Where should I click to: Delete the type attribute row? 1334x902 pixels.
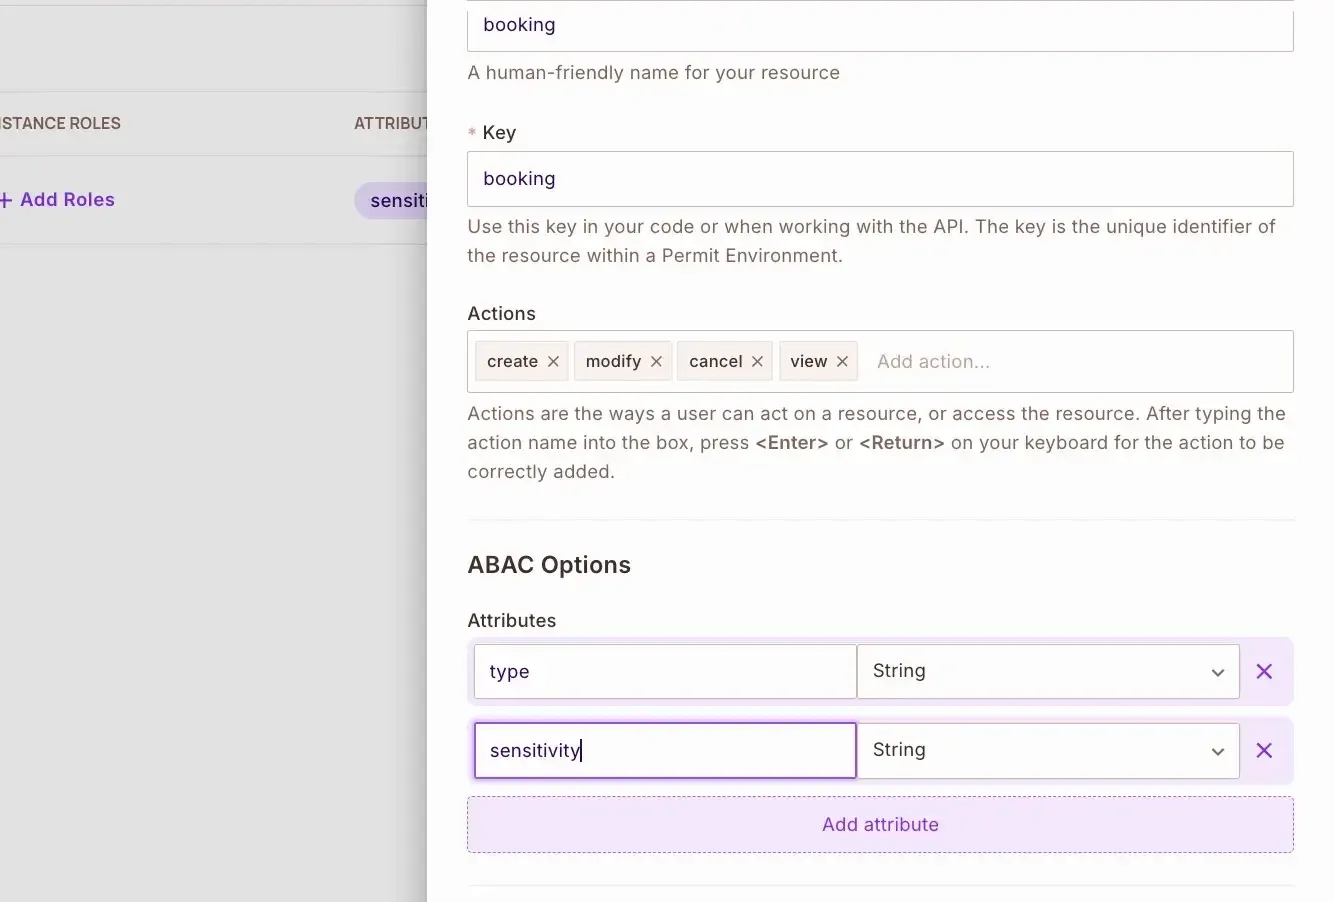(1264, 671)
